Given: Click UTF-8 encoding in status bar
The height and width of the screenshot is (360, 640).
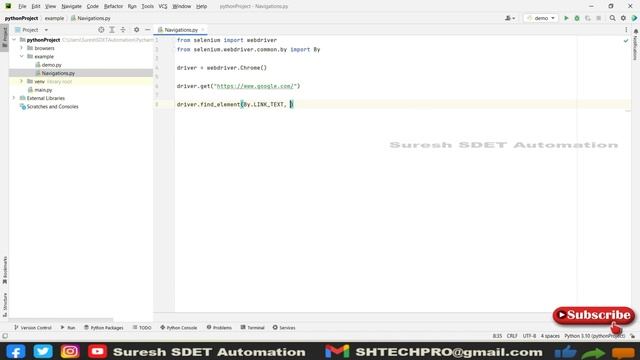Looking at the screenshot, I should 529,336.
